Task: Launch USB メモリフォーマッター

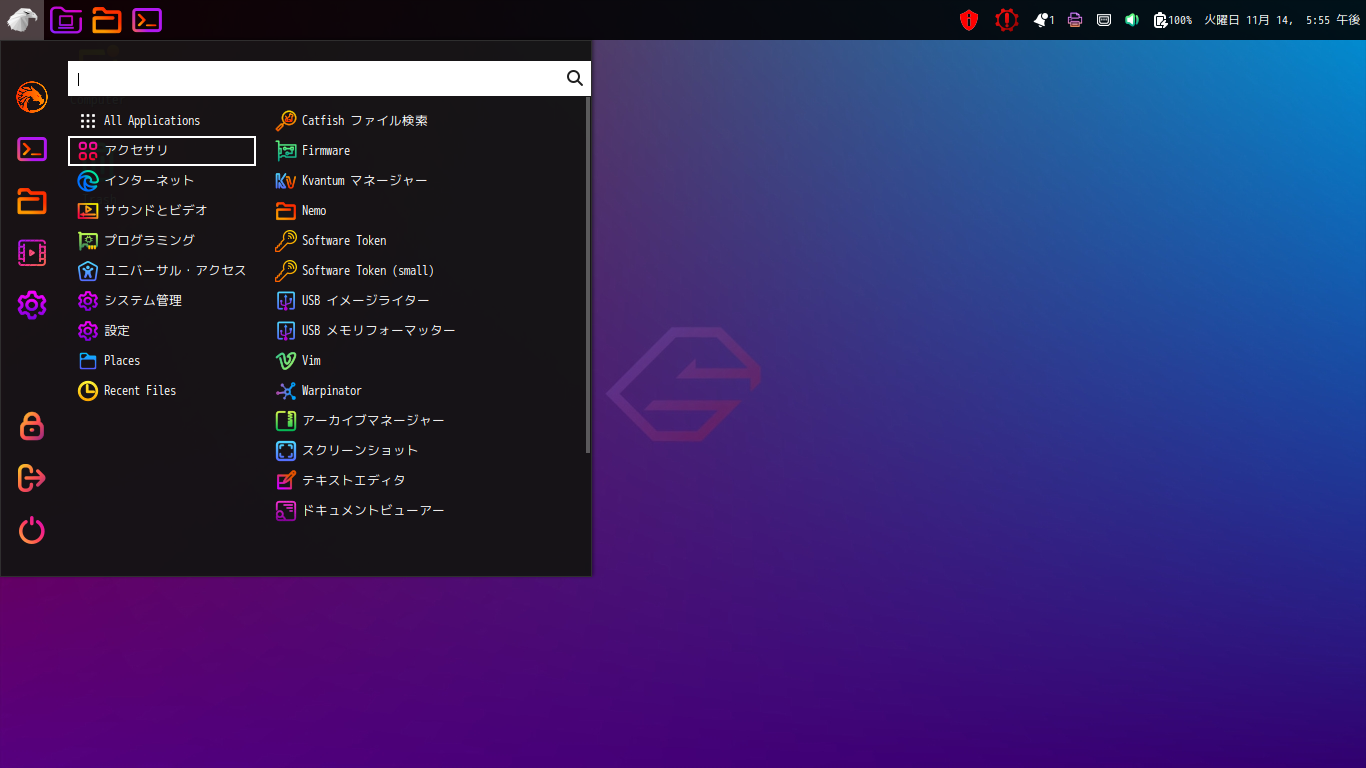Action: click(x=425, y=330)
